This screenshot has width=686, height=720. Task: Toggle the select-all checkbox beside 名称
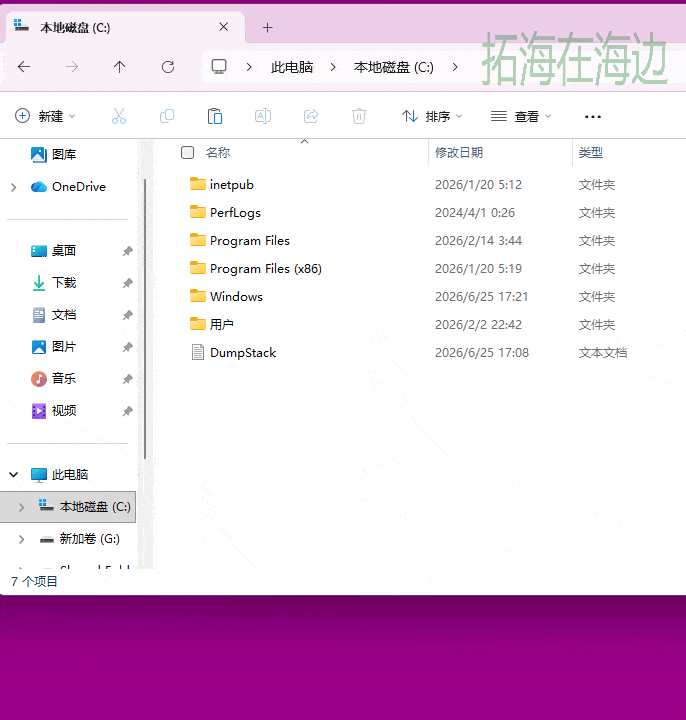click(187, 152)
